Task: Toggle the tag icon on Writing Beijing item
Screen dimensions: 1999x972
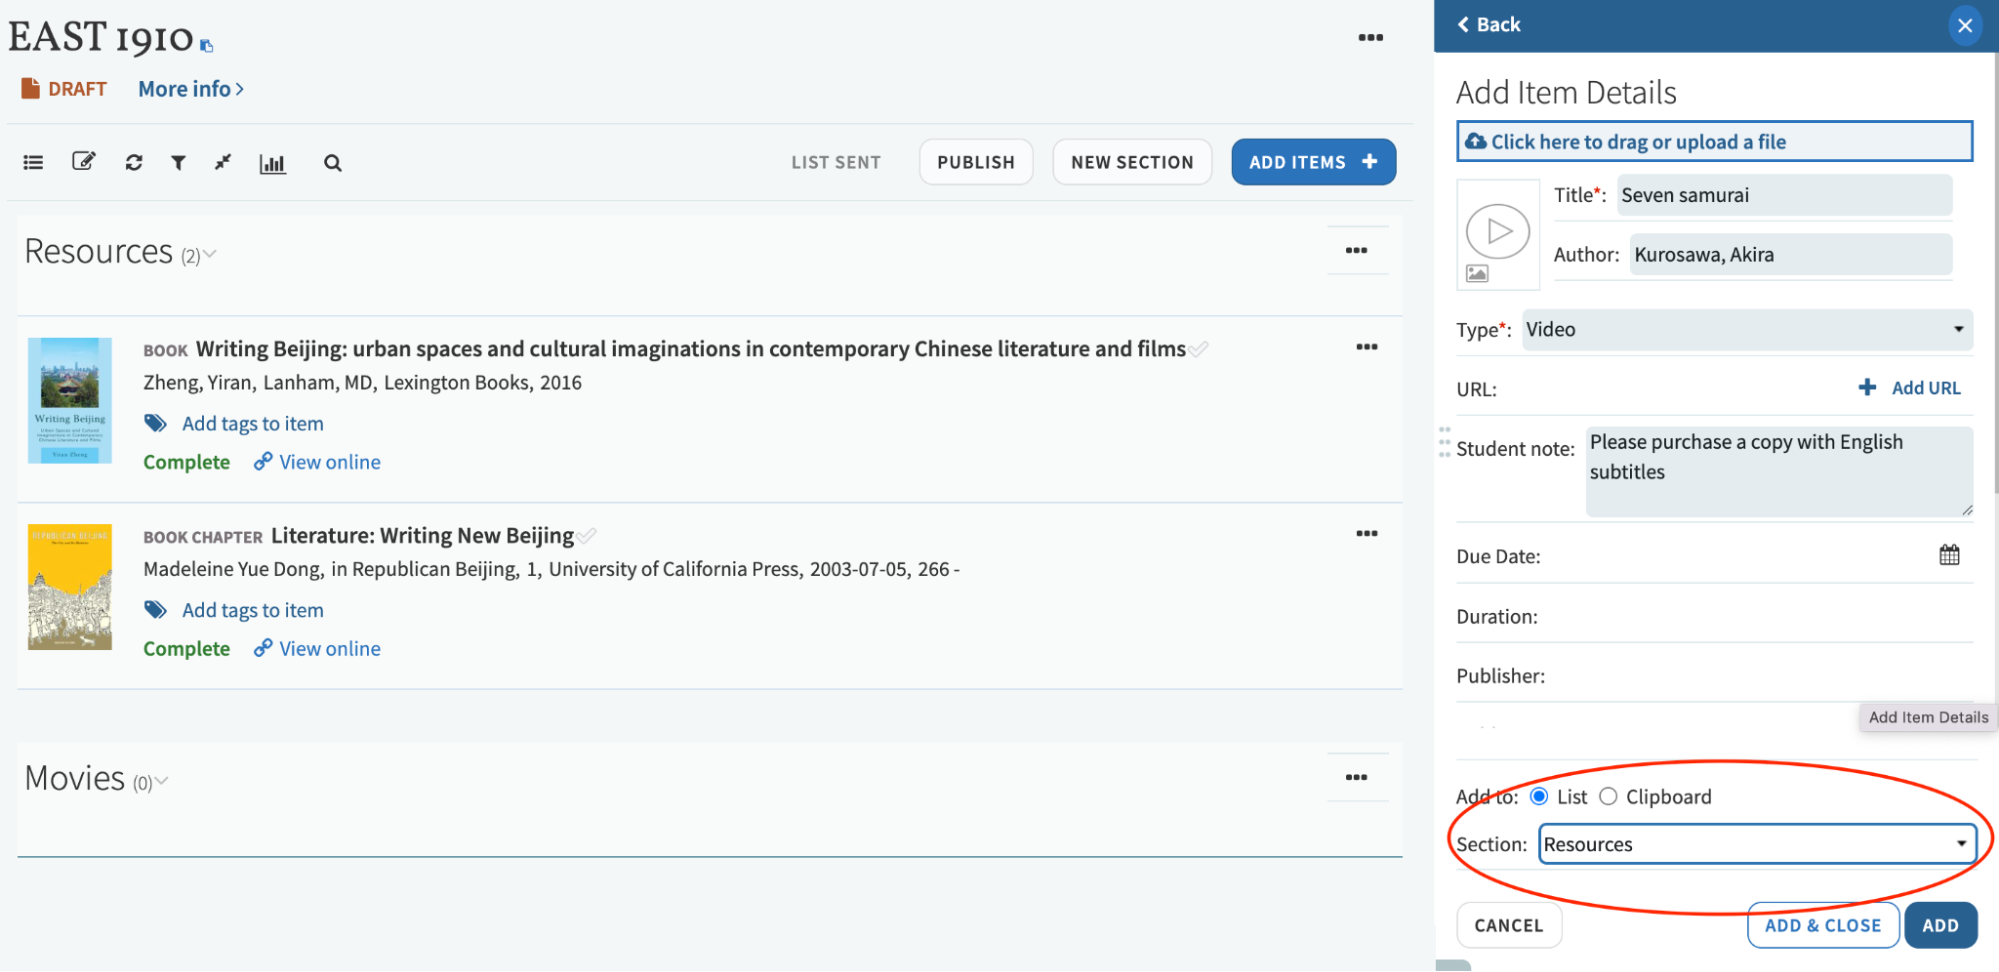Action: click(x=156, y=422)
